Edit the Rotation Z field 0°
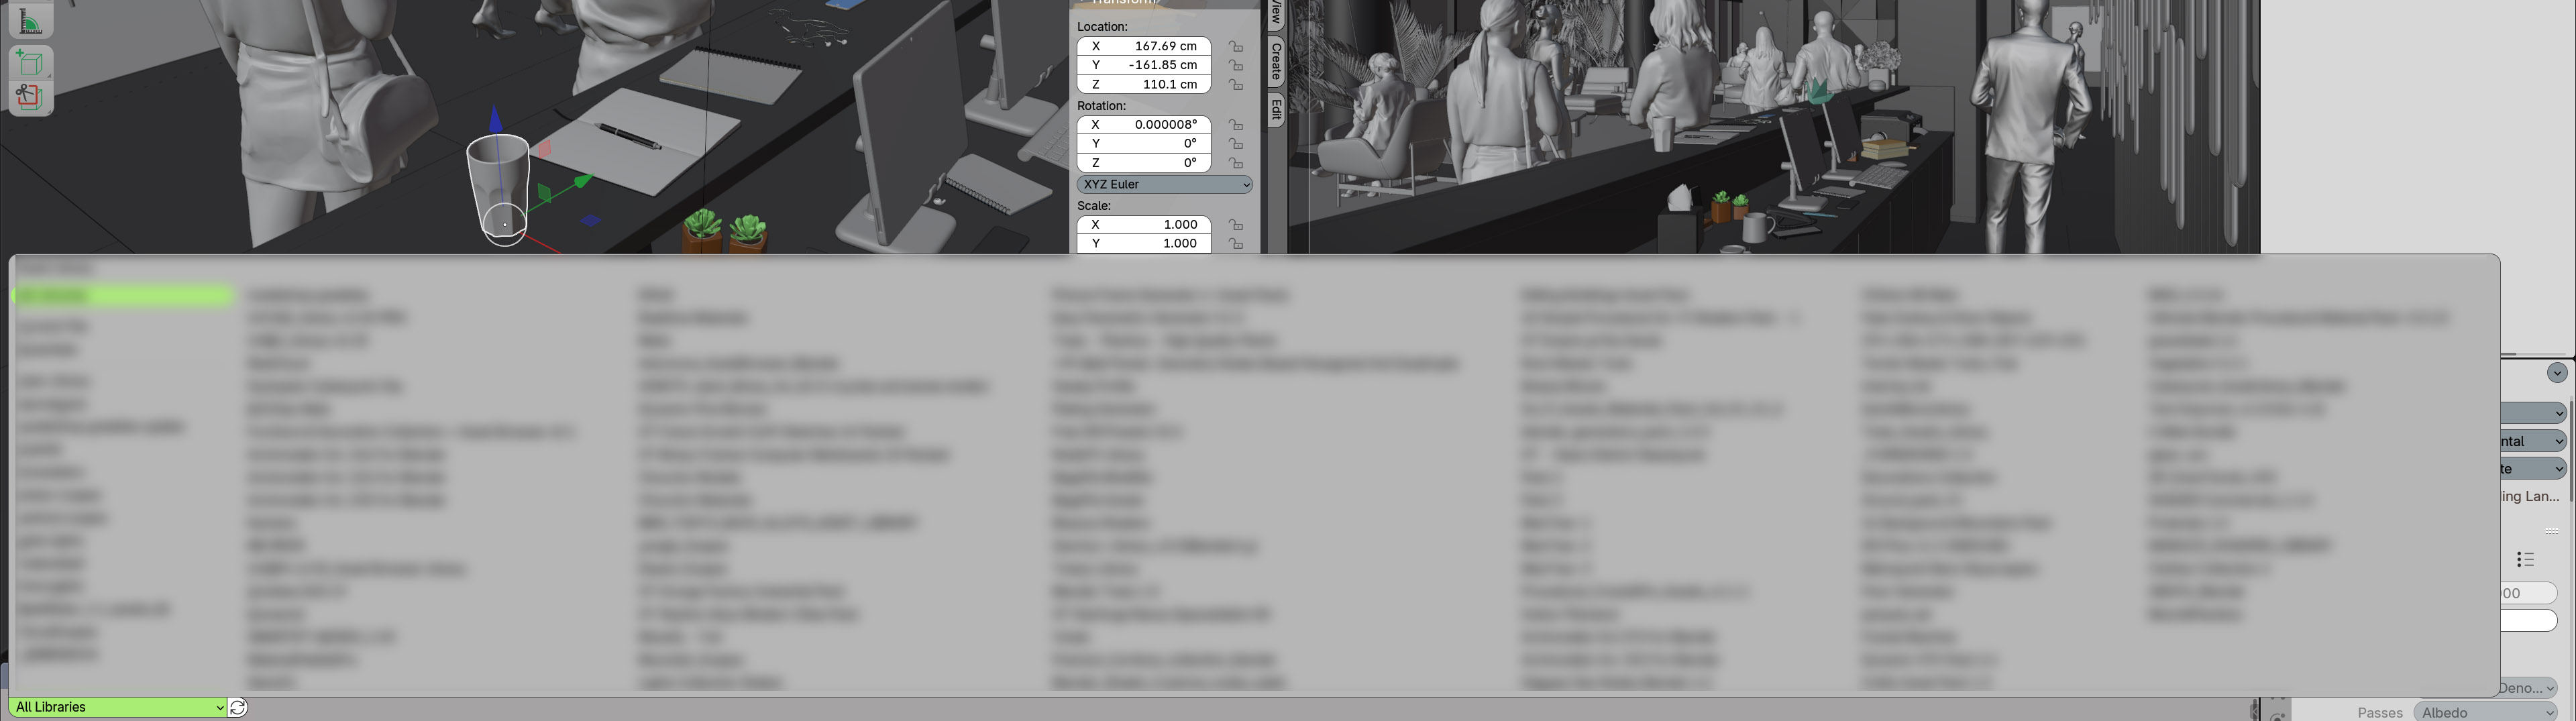This screenshot has width=2576, height=721. [1144, 163]
